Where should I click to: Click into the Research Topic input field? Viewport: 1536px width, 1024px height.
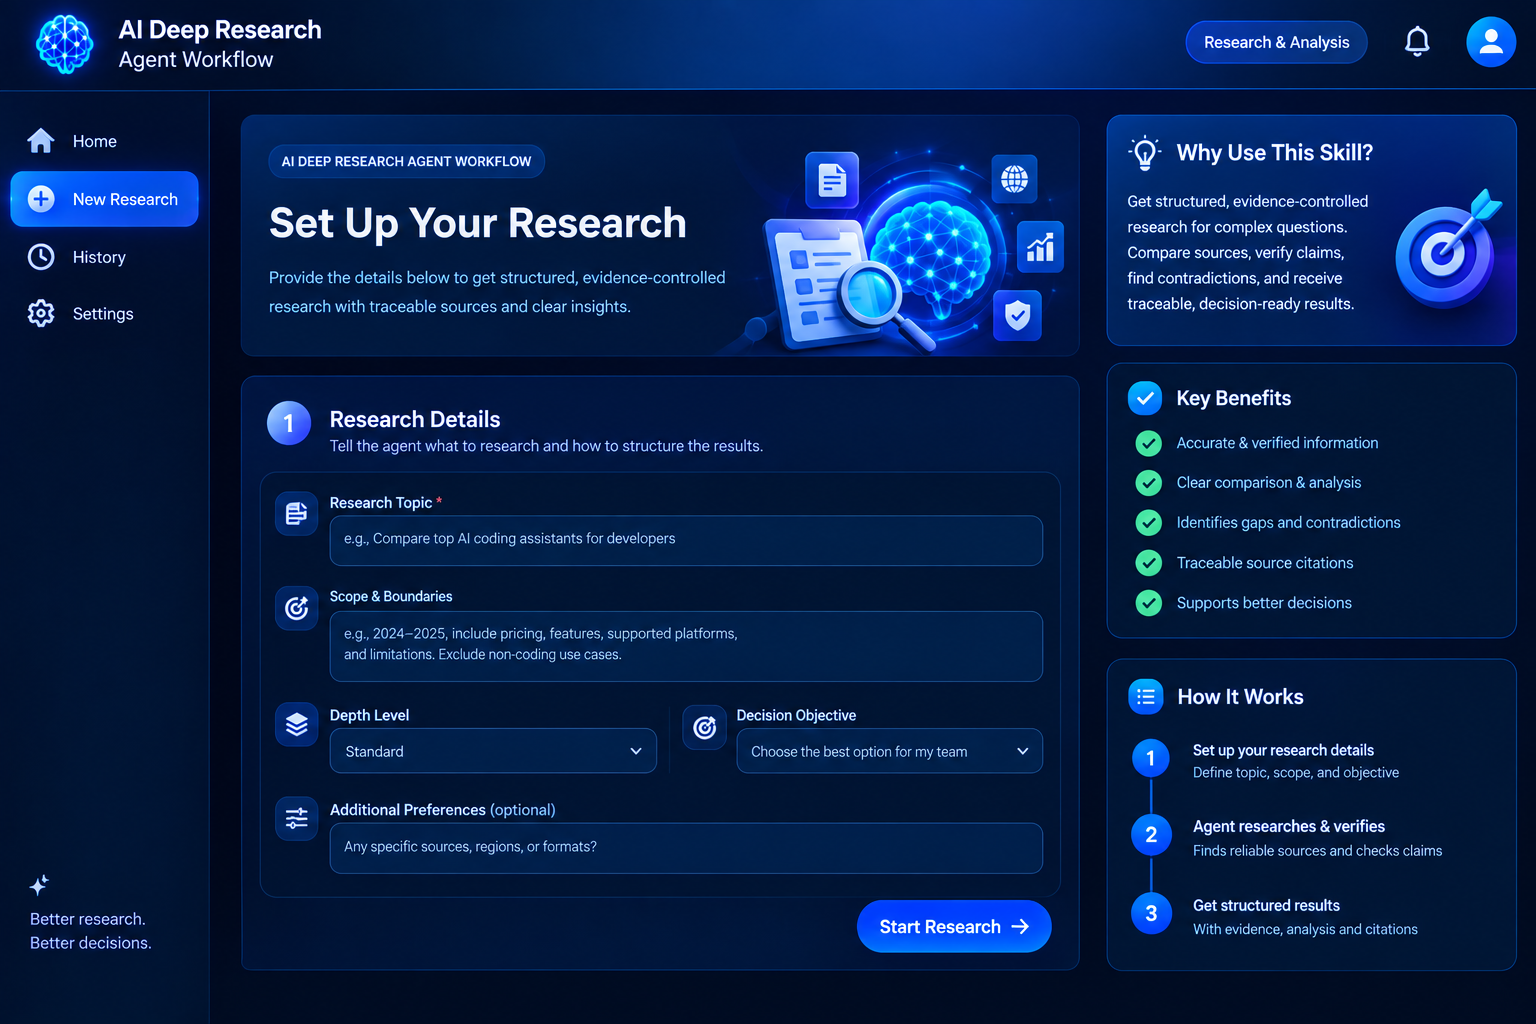pyautogui.click(x=686, y=540)
